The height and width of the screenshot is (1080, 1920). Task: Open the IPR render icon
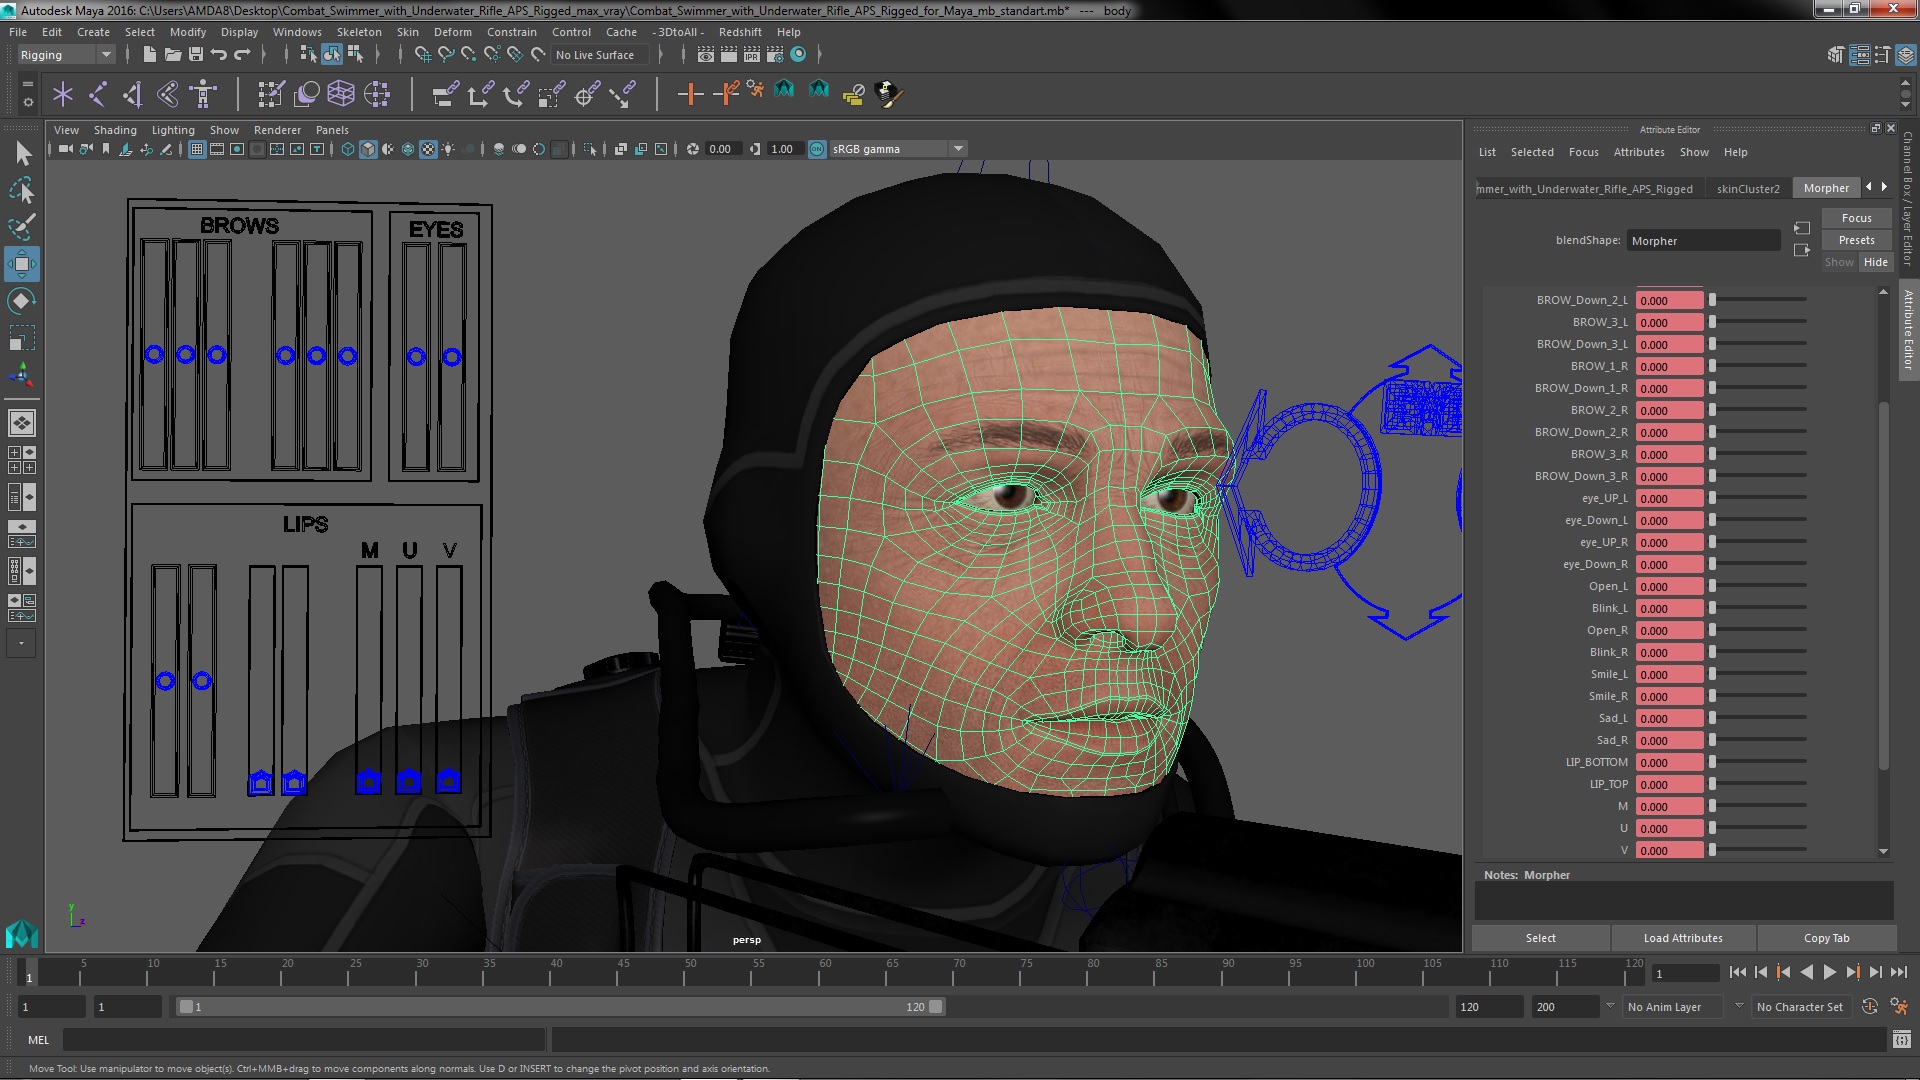click(751, 55)
